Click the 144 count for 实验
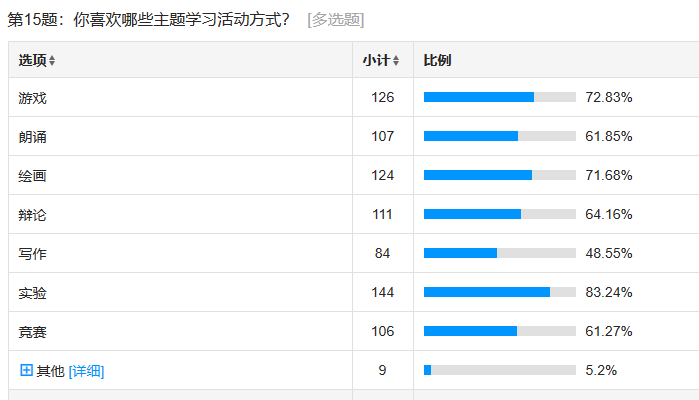Viewport: 699px width, 400px height. point(382,292)
